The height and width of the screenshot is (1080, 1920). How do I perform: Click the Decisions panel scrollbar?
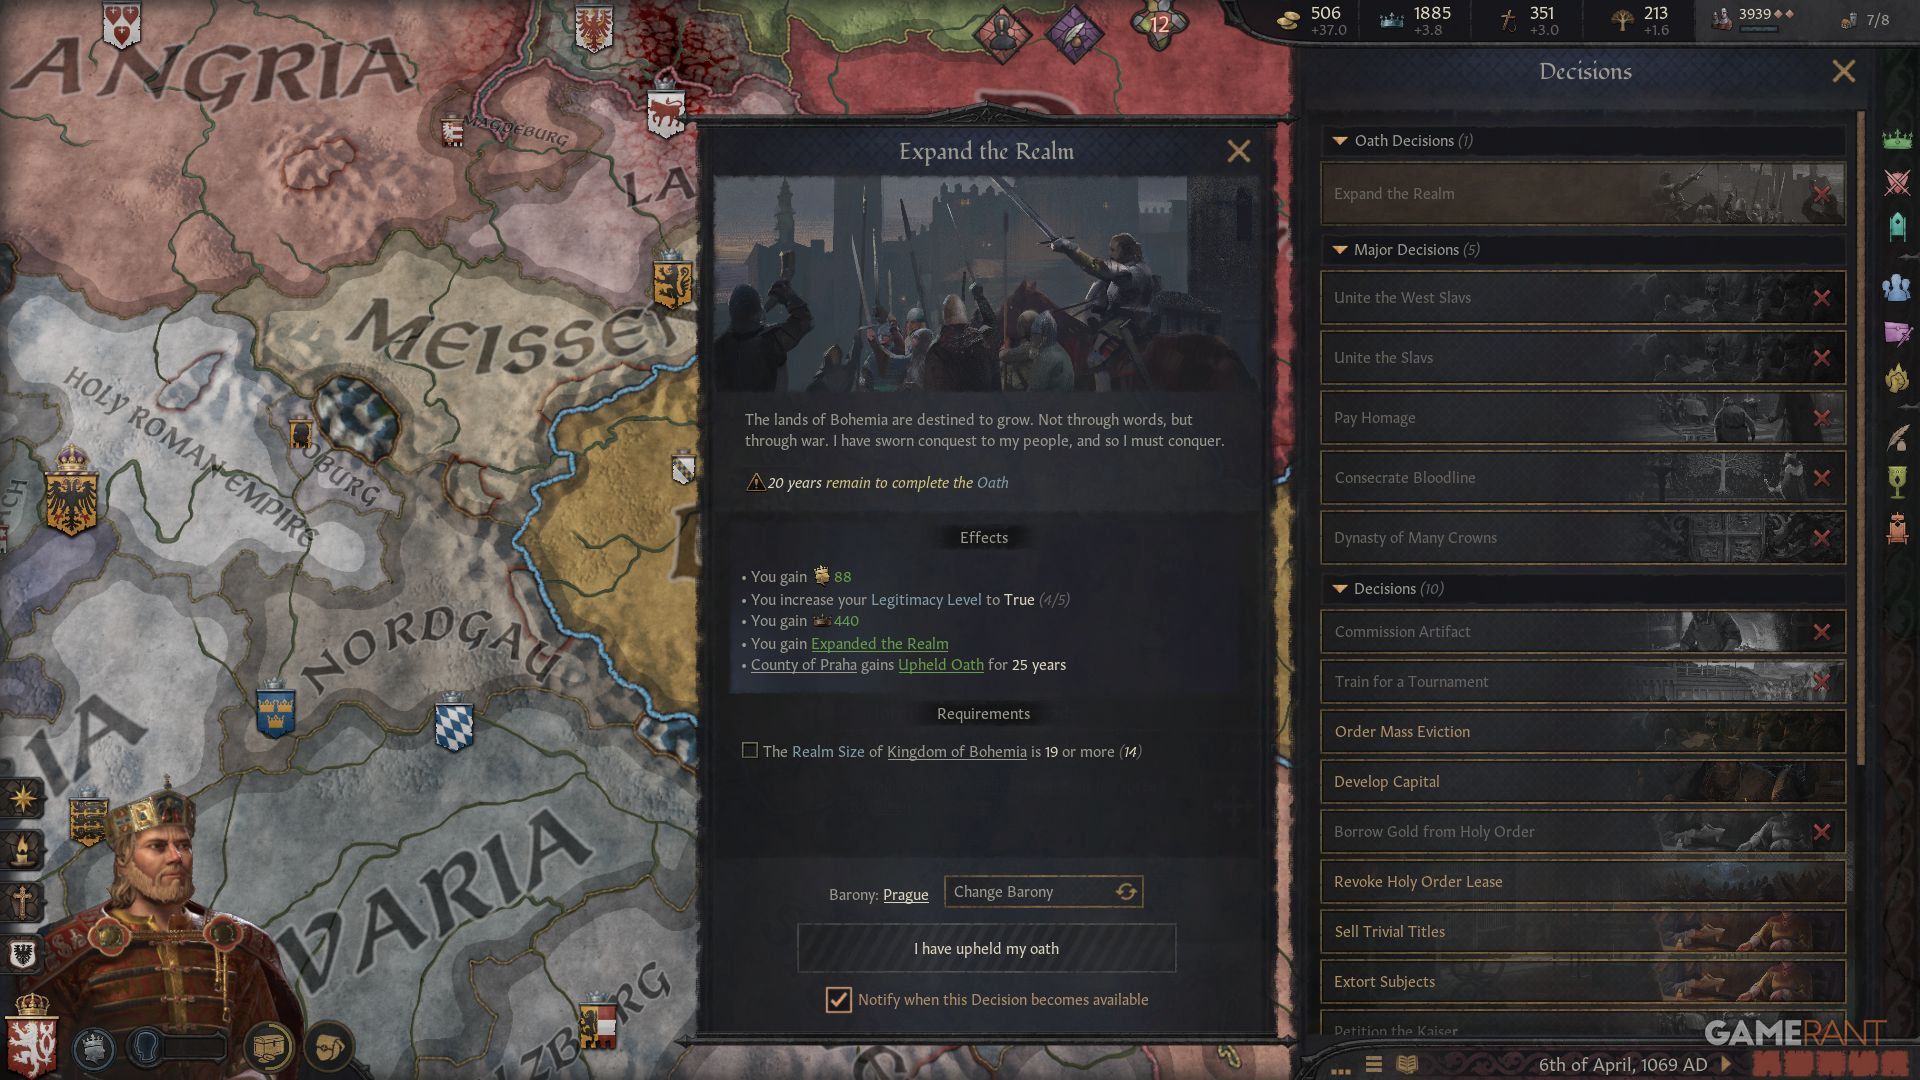tap(1861, 440)
